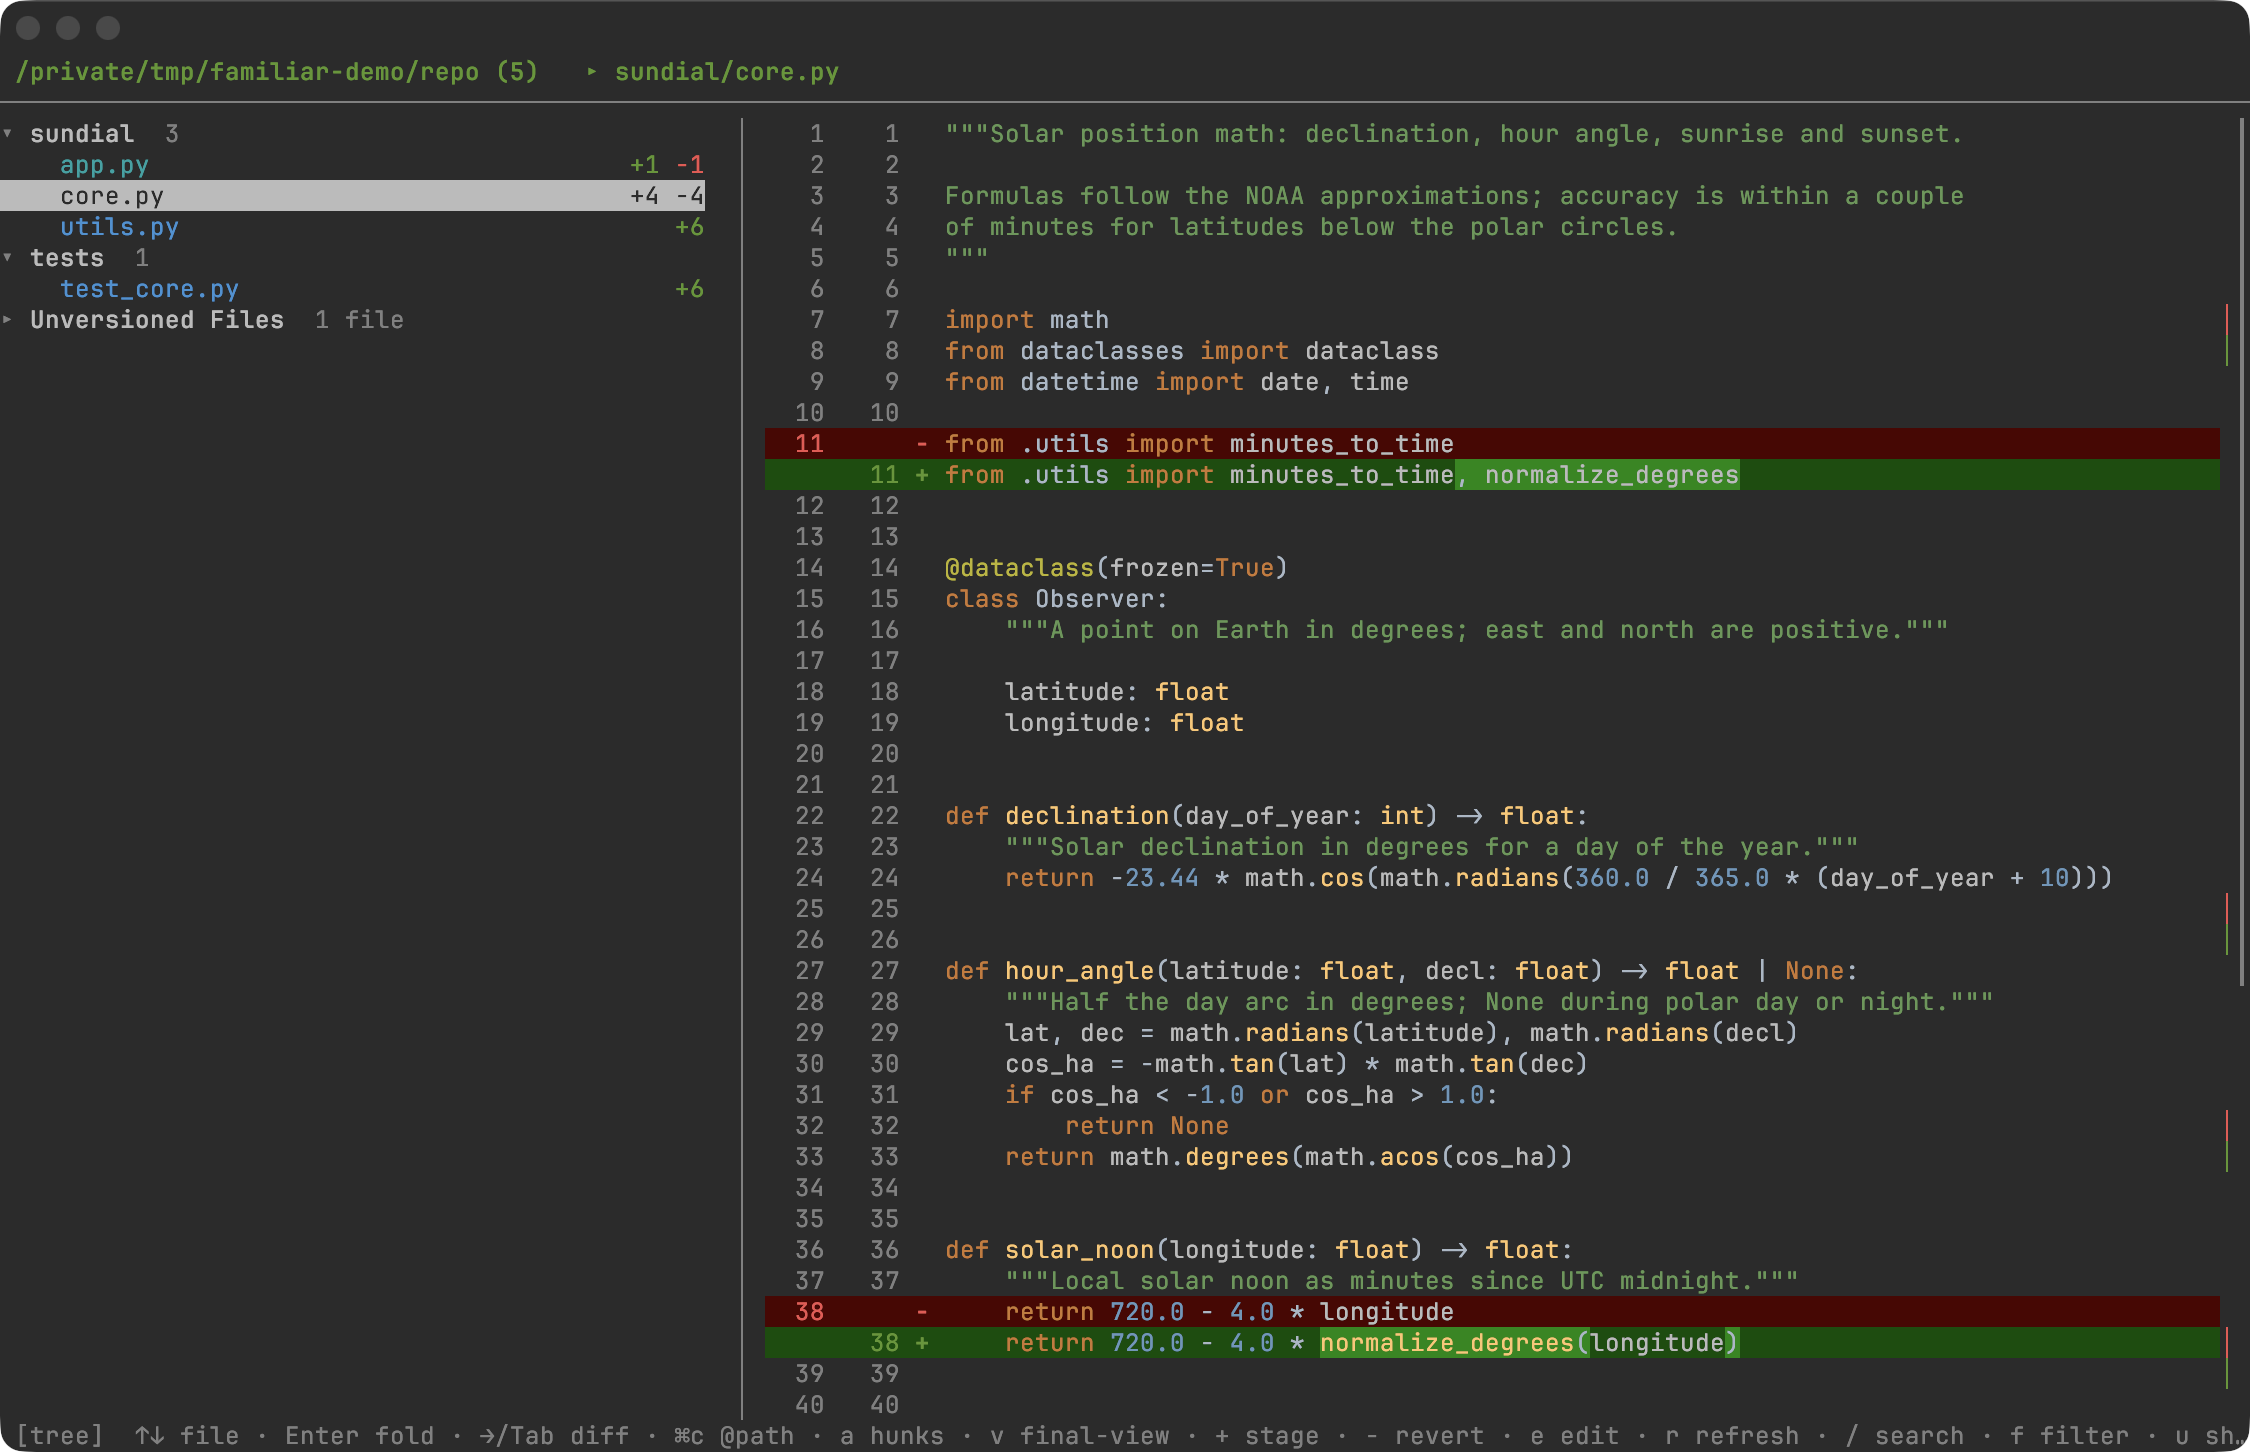
Task: Select core.py in the file tree
Action: 352,196
